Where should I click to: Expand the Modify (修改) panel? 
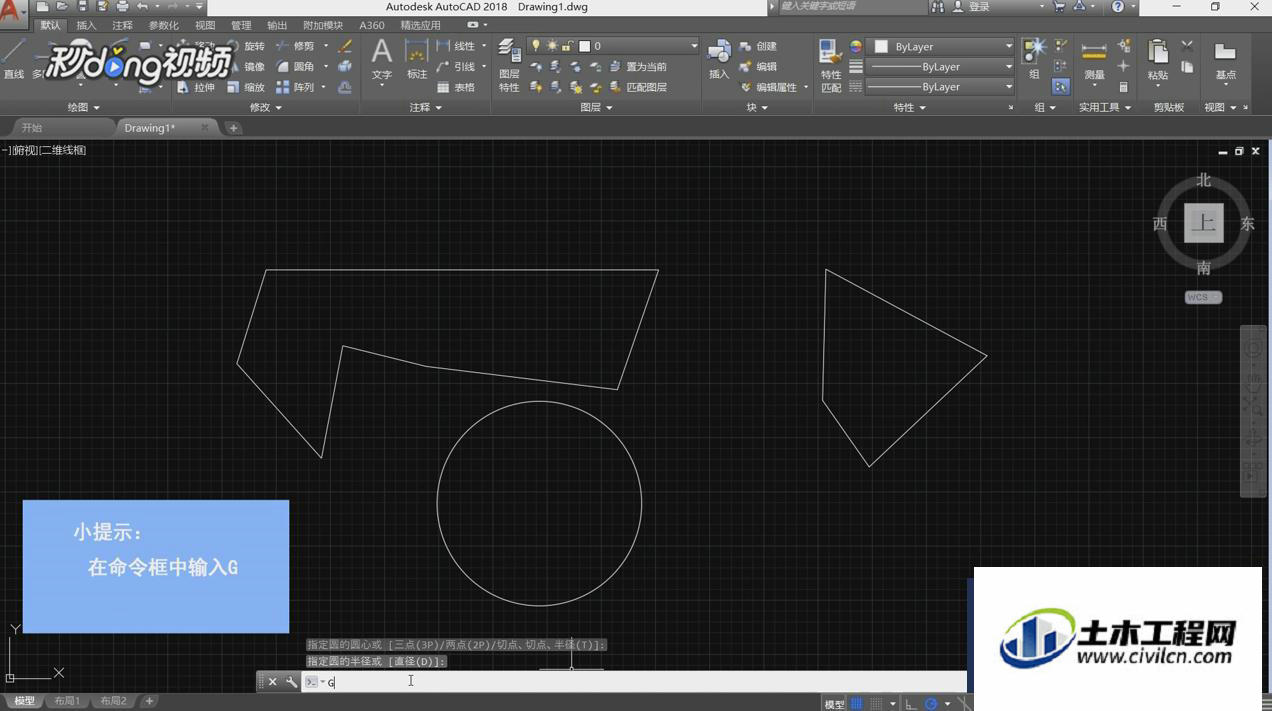pos(265,107)
